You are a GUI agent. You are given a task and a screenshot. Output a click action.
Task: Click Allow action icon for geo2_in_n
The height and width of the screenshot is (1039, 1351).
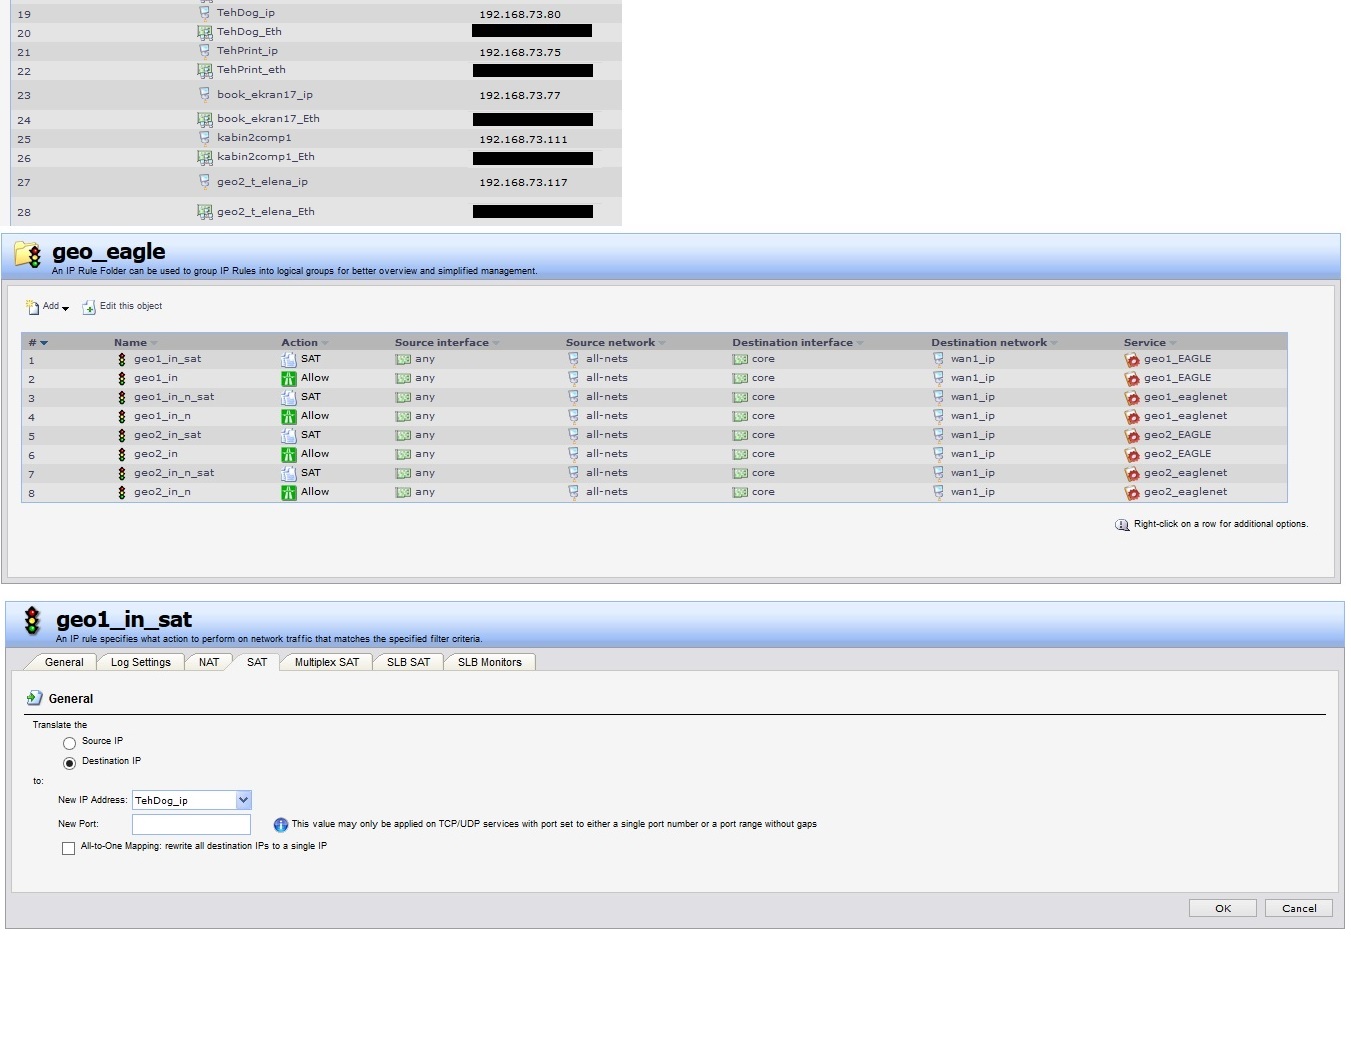289,492
